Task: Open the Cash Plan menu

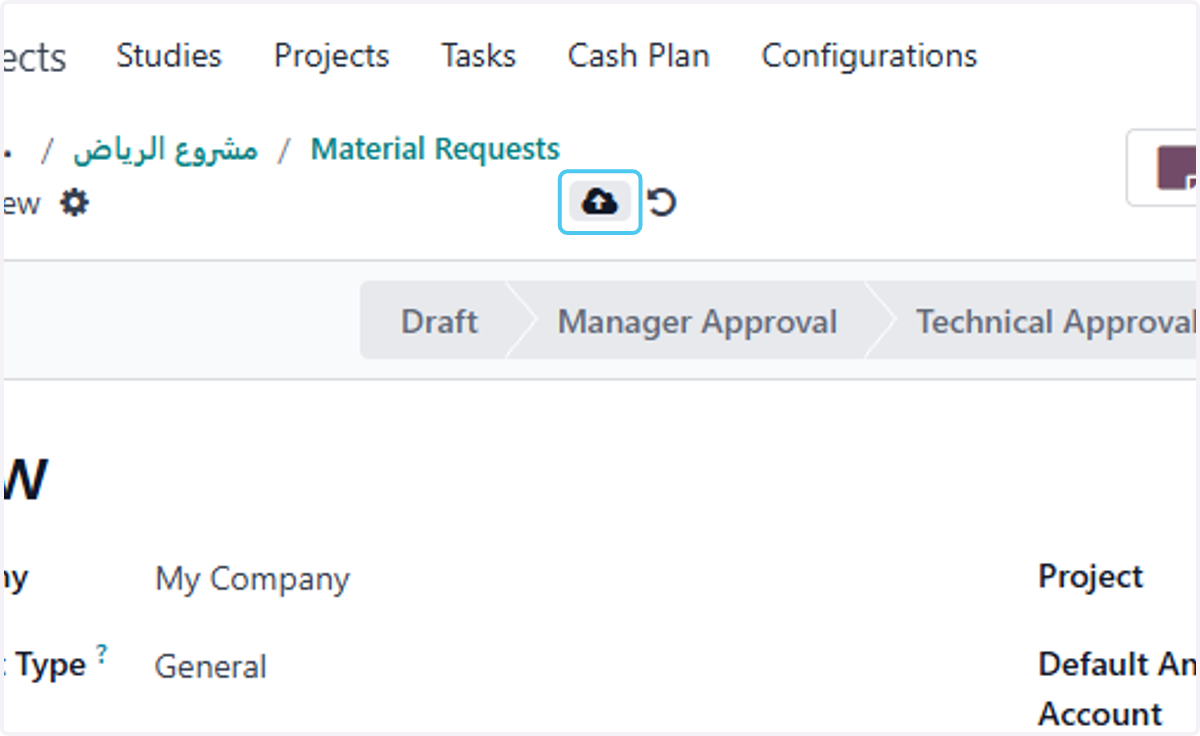Action: [x=639, y=56]
